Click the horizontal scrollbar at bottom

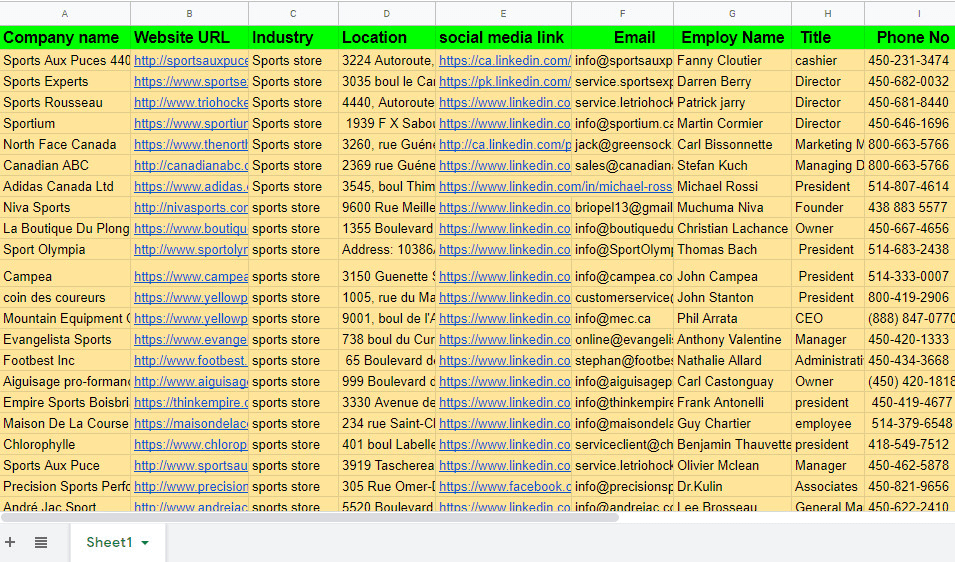pyautogui.click(x=310, y=518)
